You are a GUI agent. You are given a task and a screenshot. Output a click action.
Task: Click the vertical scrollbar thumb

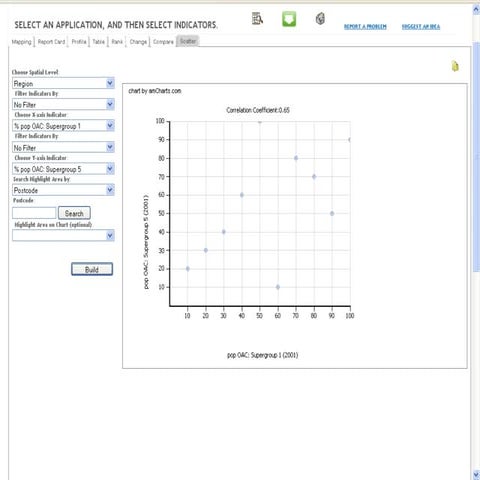point(476,157)
